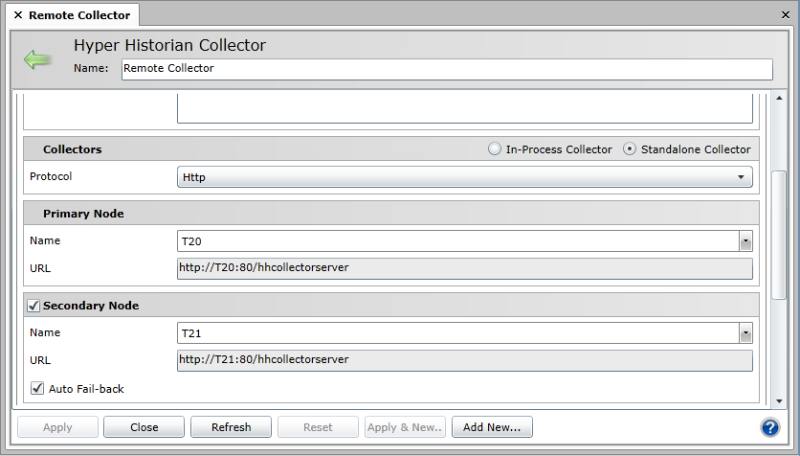Click the vertical scrollbar down arrow
The width and height of the screenshot is (800, 456).
[780, 401]
